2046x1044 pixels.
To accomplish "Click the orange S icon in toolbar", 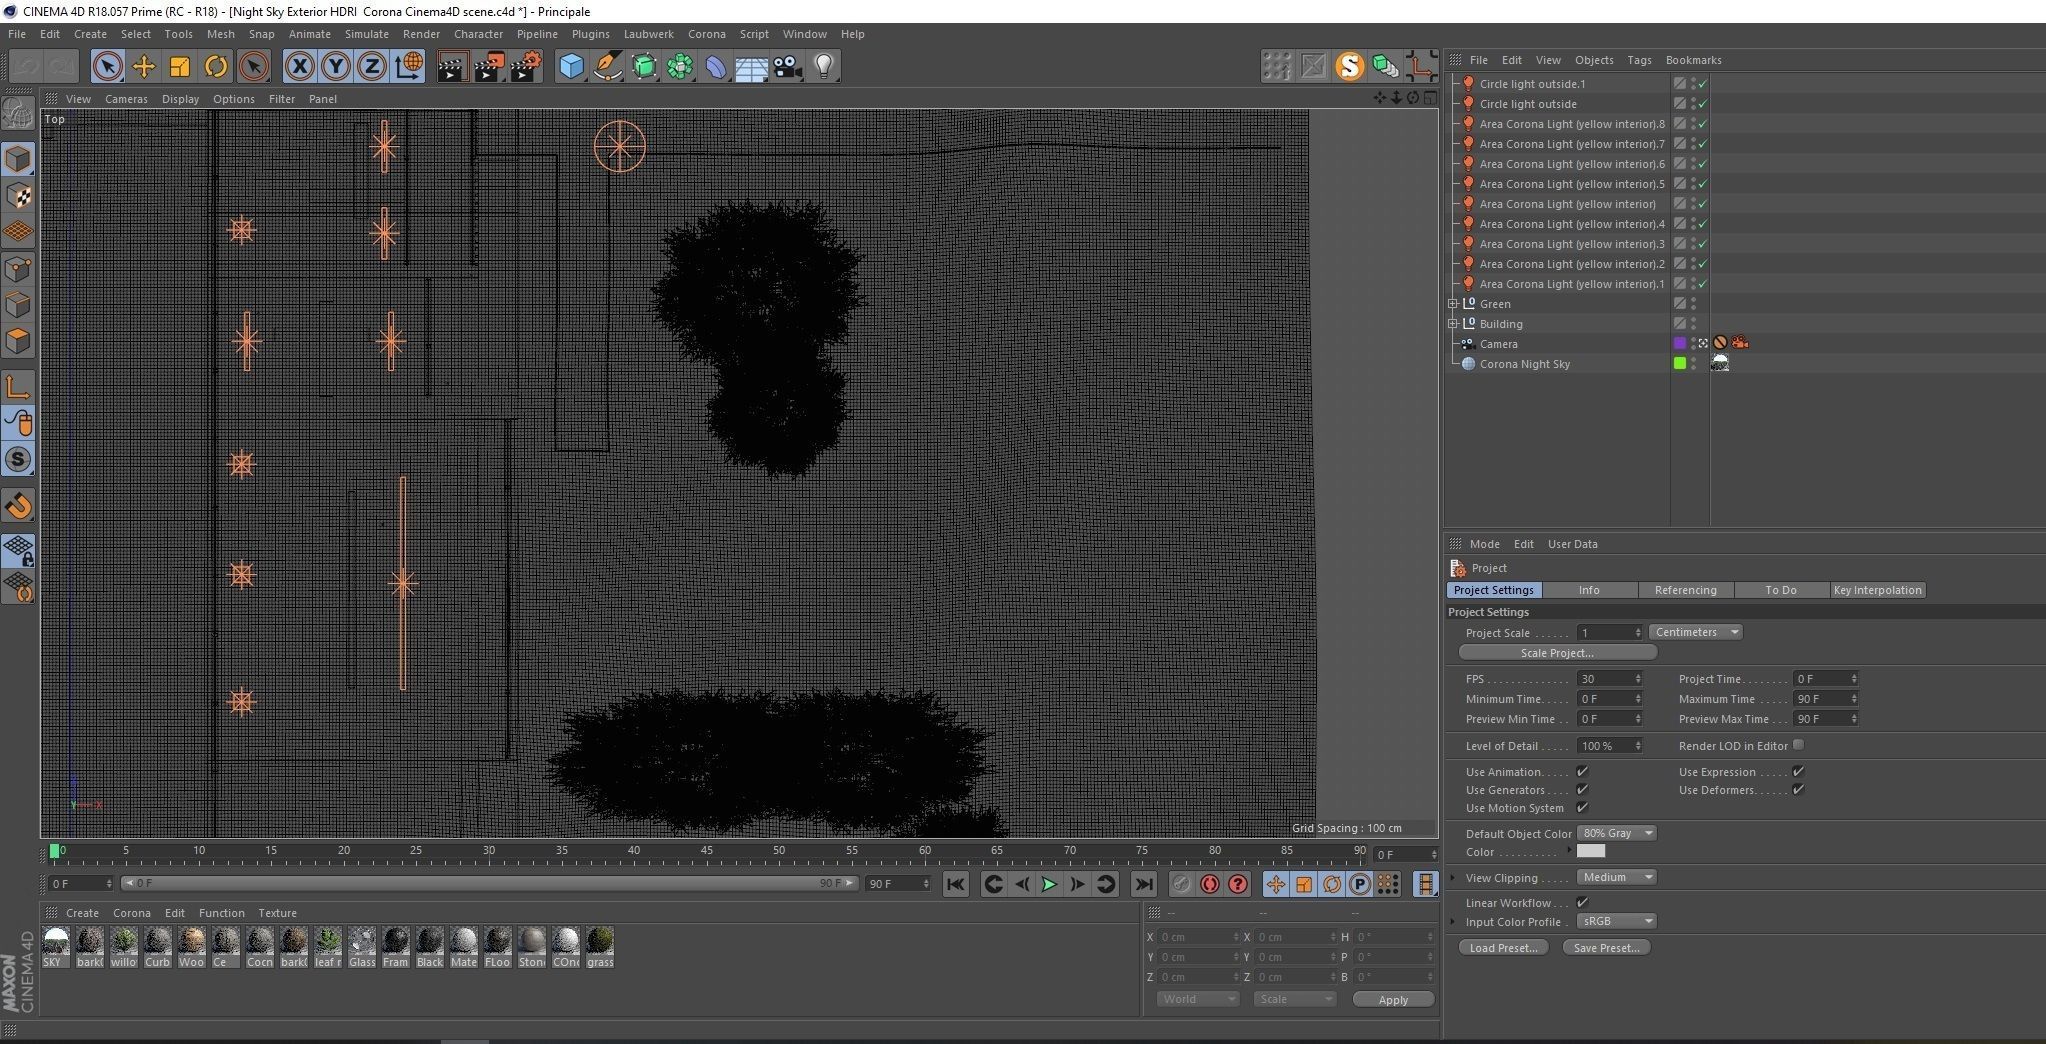I will tap(1350, 67).
